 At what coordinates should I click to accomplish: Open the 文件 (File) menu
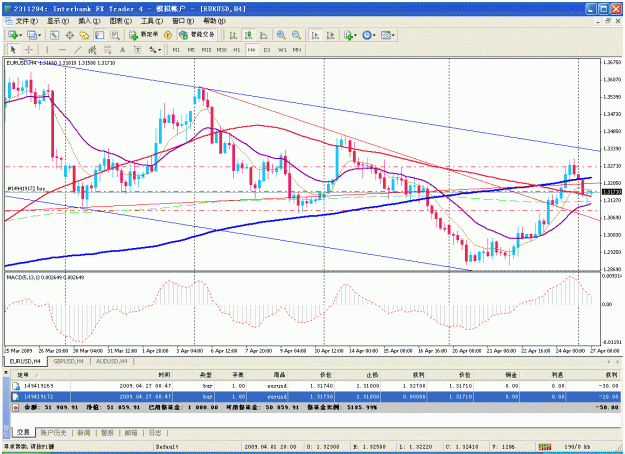click(26, 21)
